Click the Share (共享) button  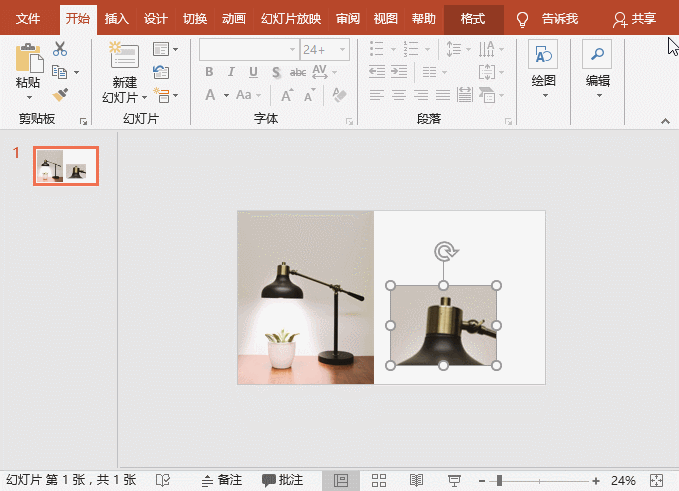[635, 18]
